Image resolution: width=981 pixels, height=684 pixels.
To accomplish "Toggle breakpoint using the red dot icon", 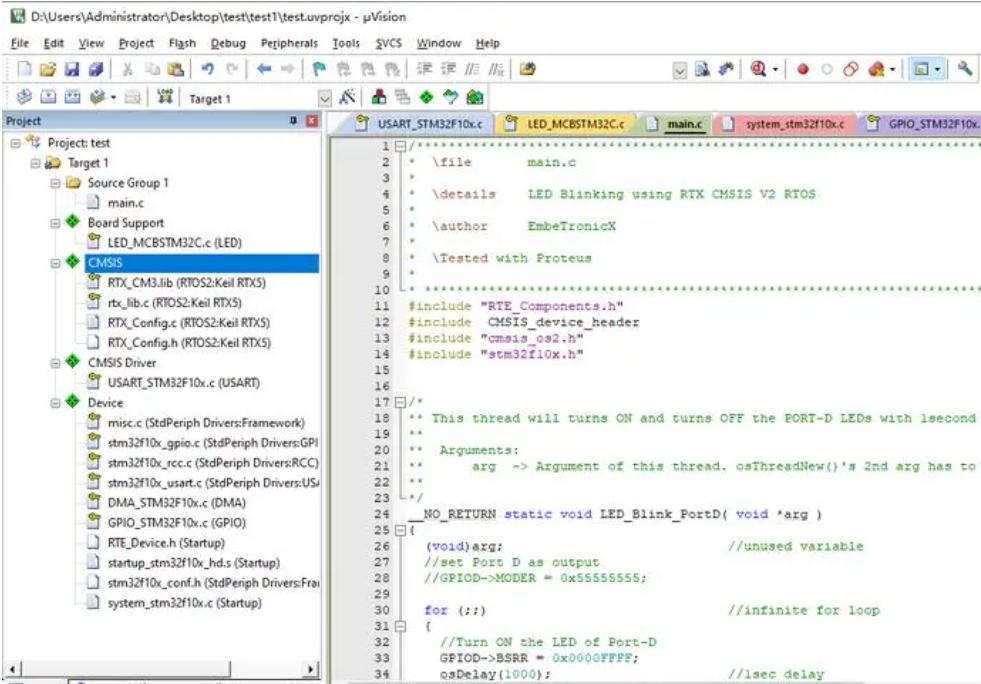I will tap(802, 69).
